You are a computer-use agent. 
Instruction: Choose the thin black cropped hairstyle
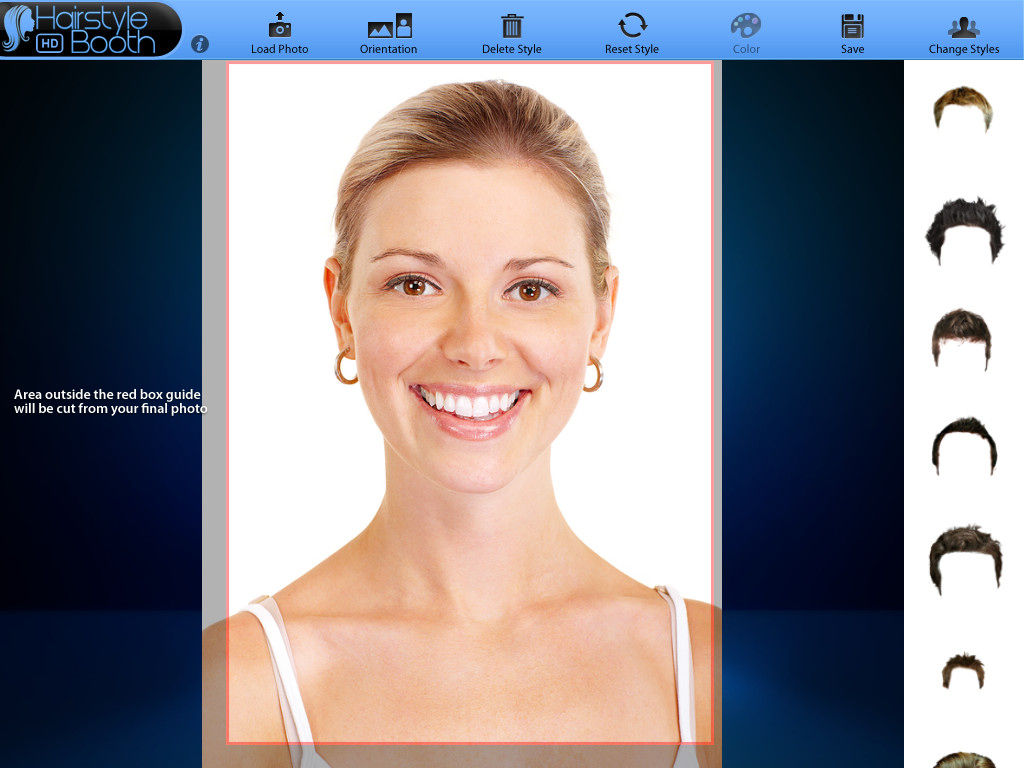[964, 445]
